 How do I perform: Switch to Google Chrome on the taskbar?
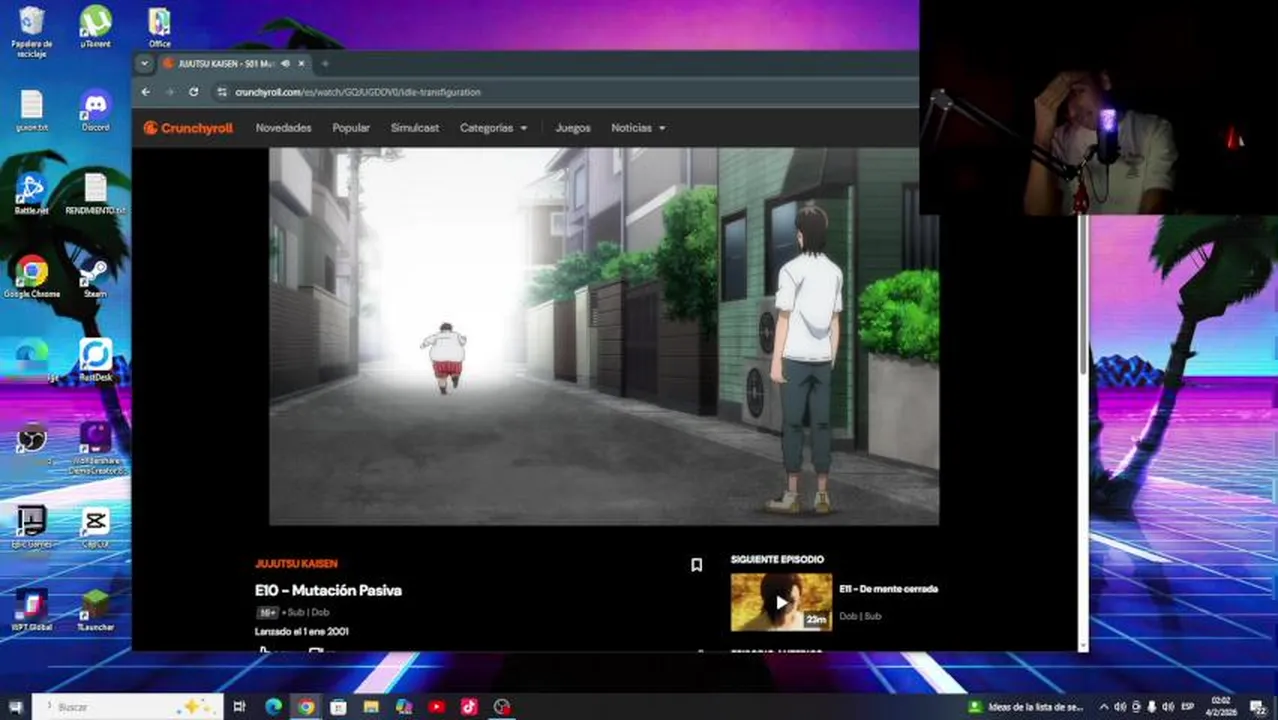[306, 707]
